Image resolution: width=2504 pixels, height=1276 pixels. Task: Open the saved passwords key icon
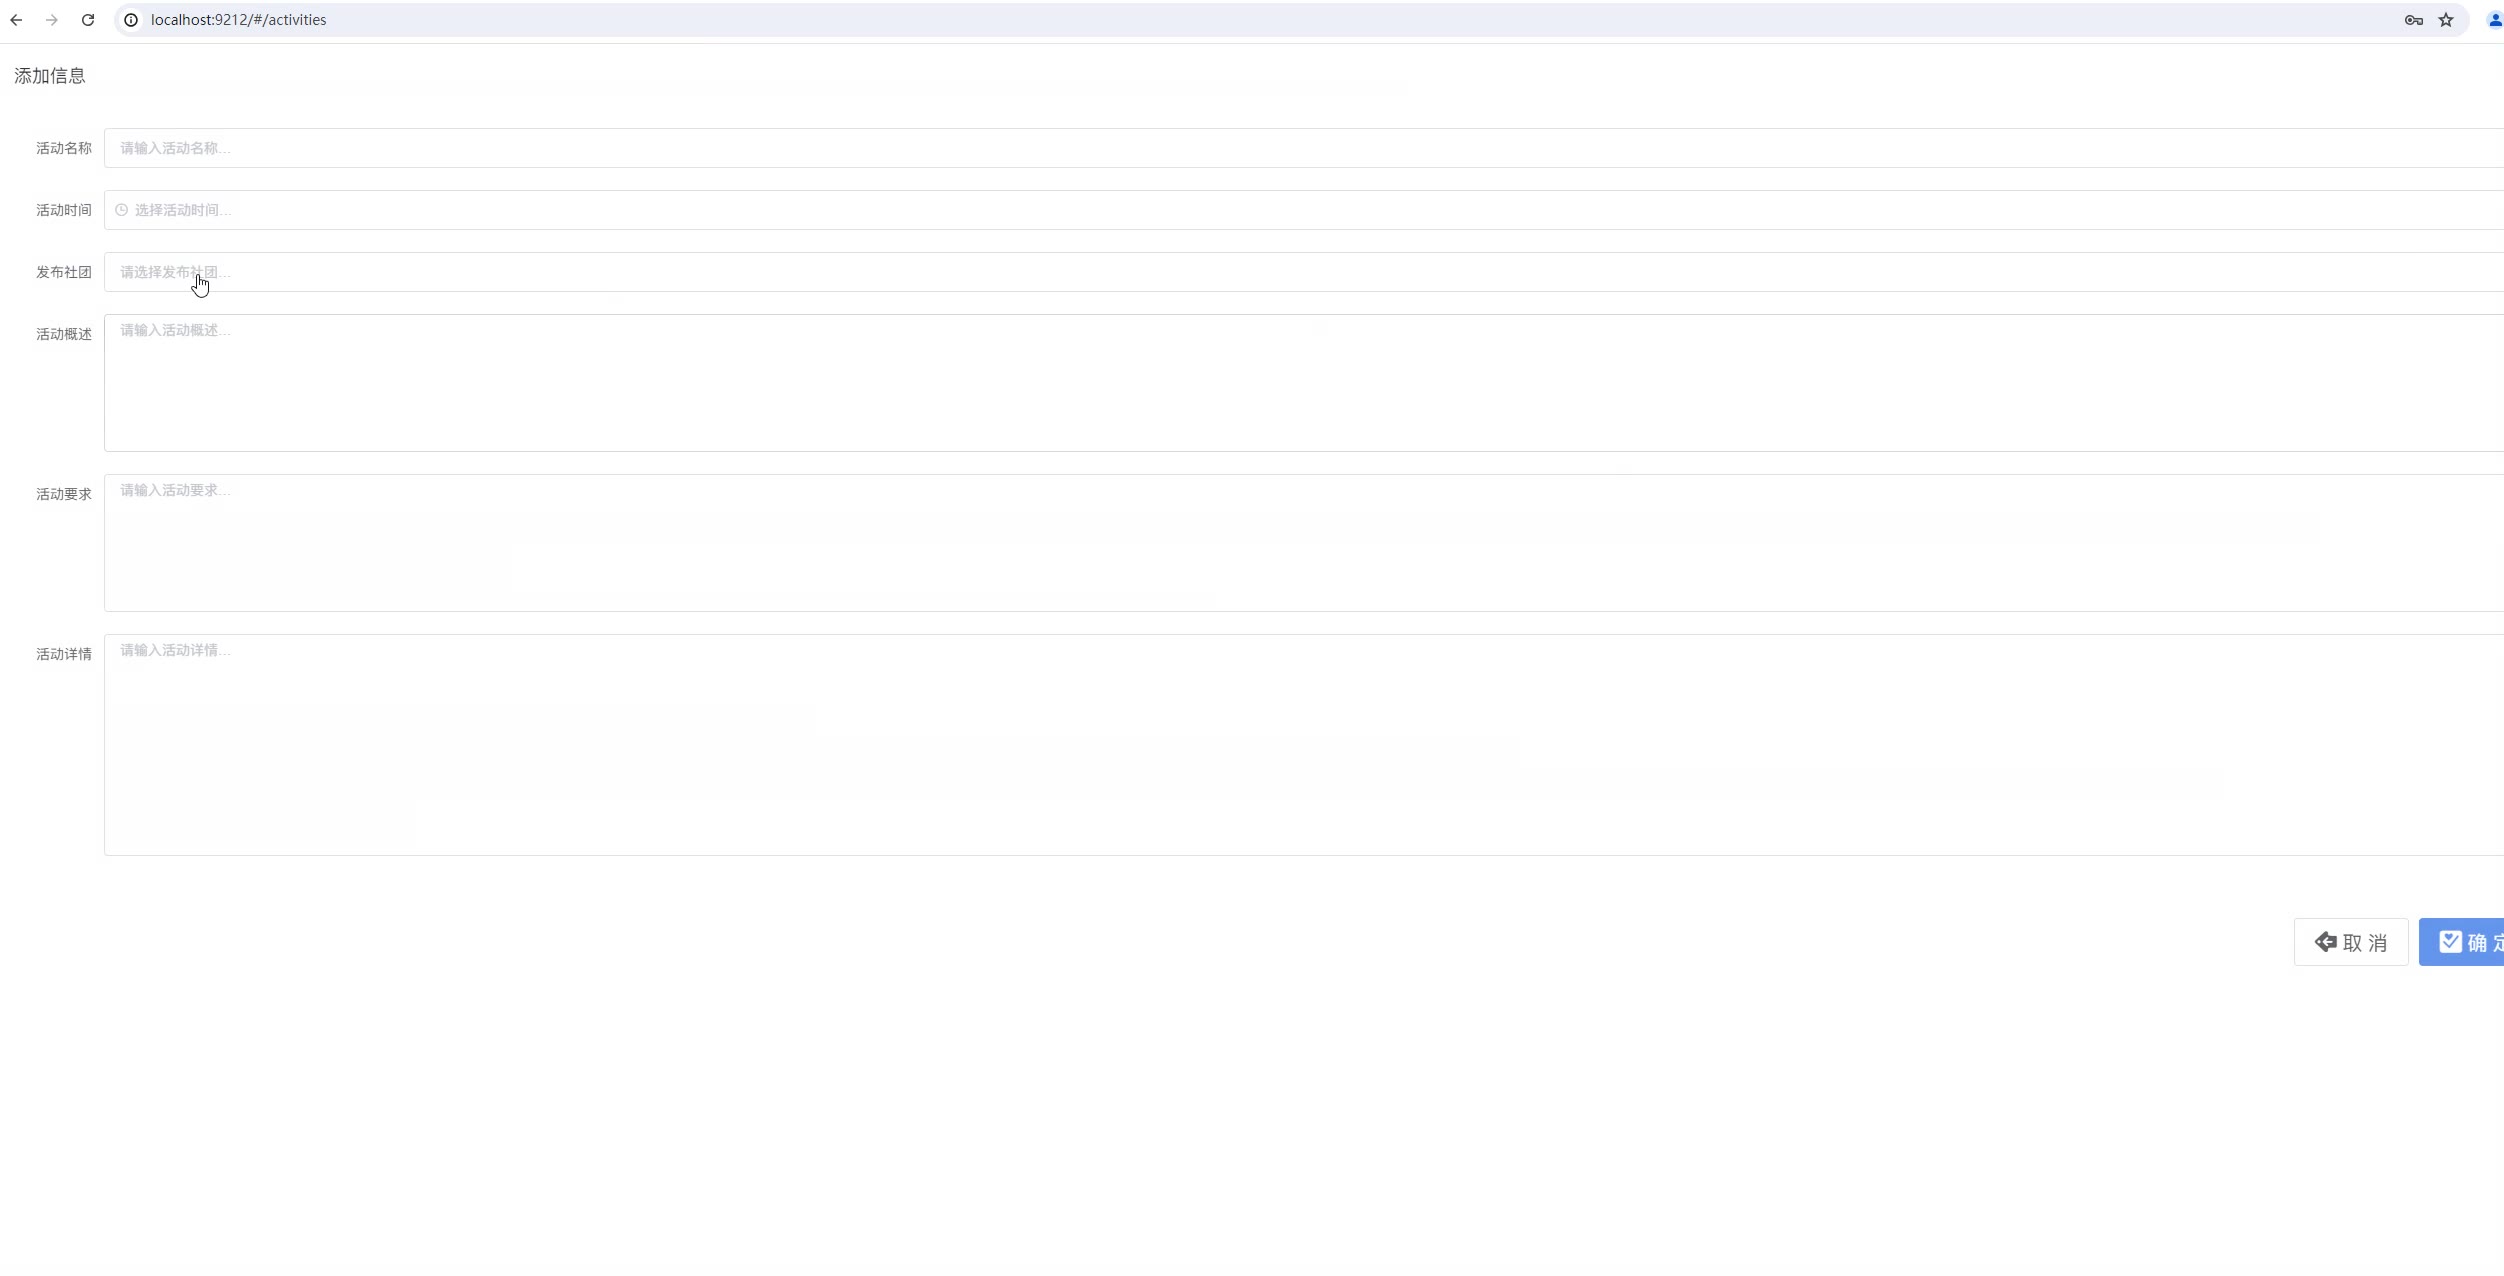pyautogui.click(x=2413, y=20)
